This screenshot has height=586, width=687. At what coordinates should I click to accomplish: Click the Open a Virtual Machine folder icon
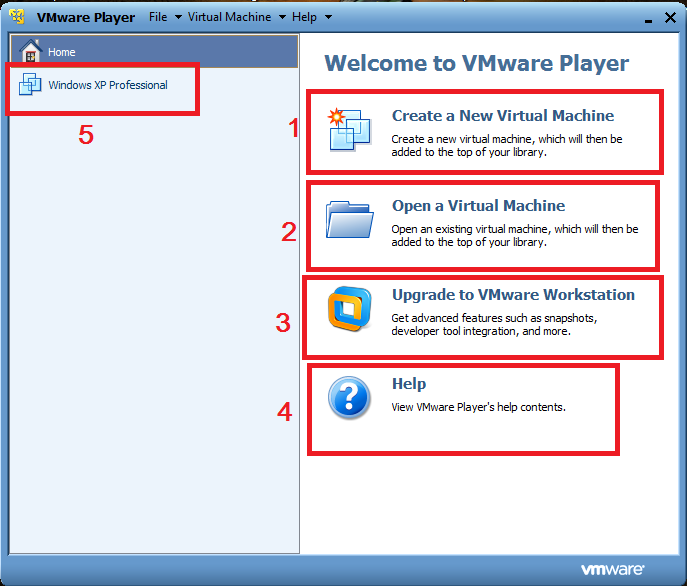pos(349,220)
